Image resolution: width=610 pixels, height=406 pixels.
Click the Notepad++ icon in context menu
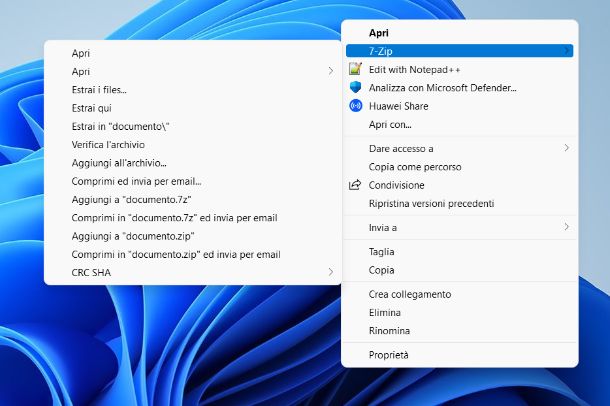pos(355,69)
